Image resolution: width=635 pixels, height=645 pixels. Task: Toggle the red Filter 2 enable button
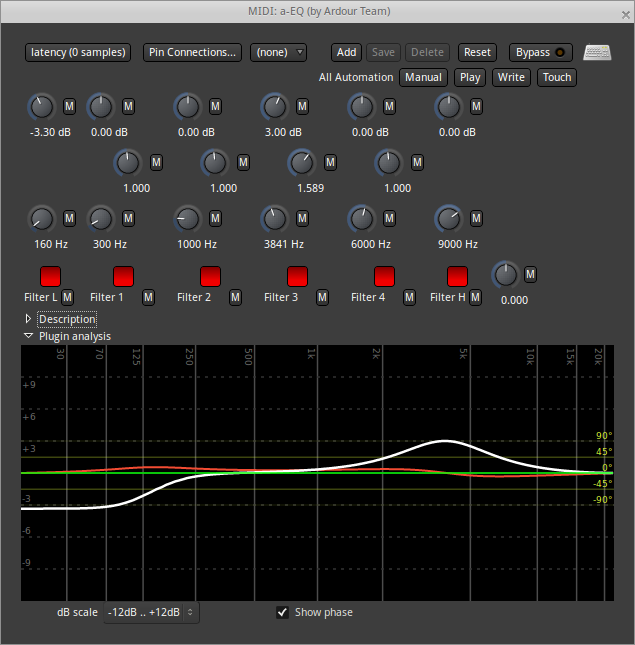pos(210,276)
